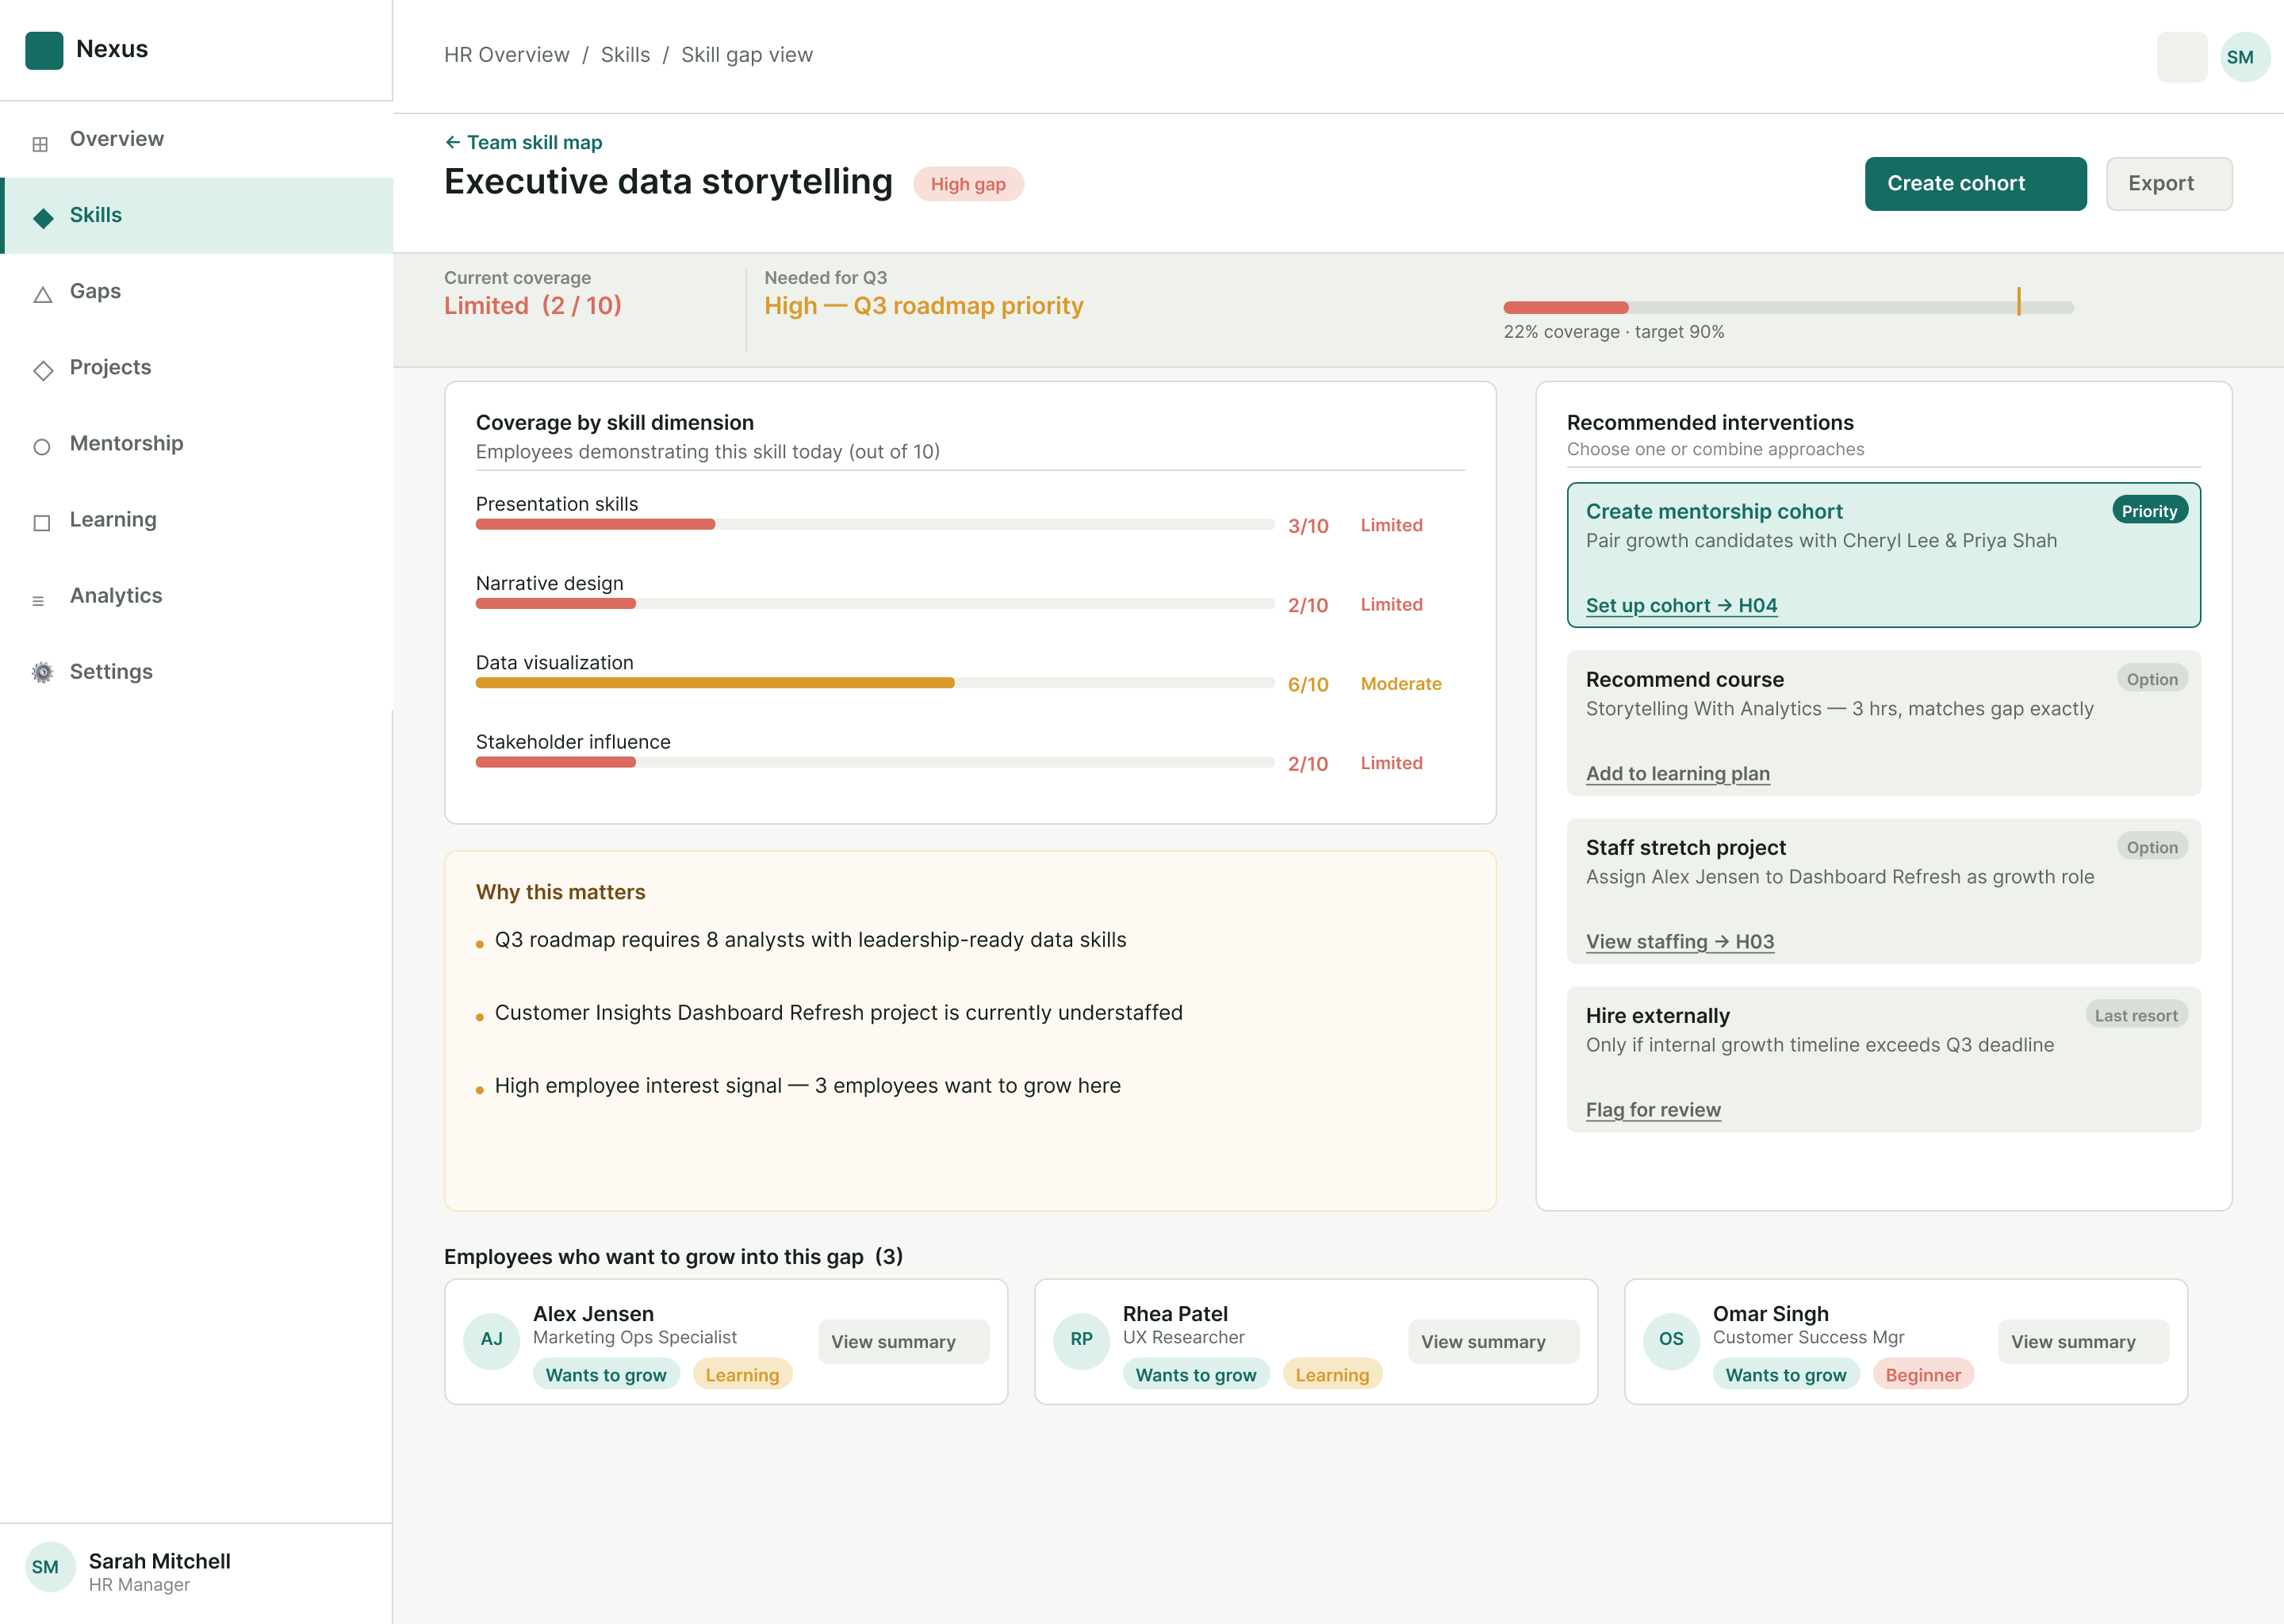This screenshot has height=1624, width=2284.
Task: Click the Mentorship circle icon
Action: coord(42,446)
